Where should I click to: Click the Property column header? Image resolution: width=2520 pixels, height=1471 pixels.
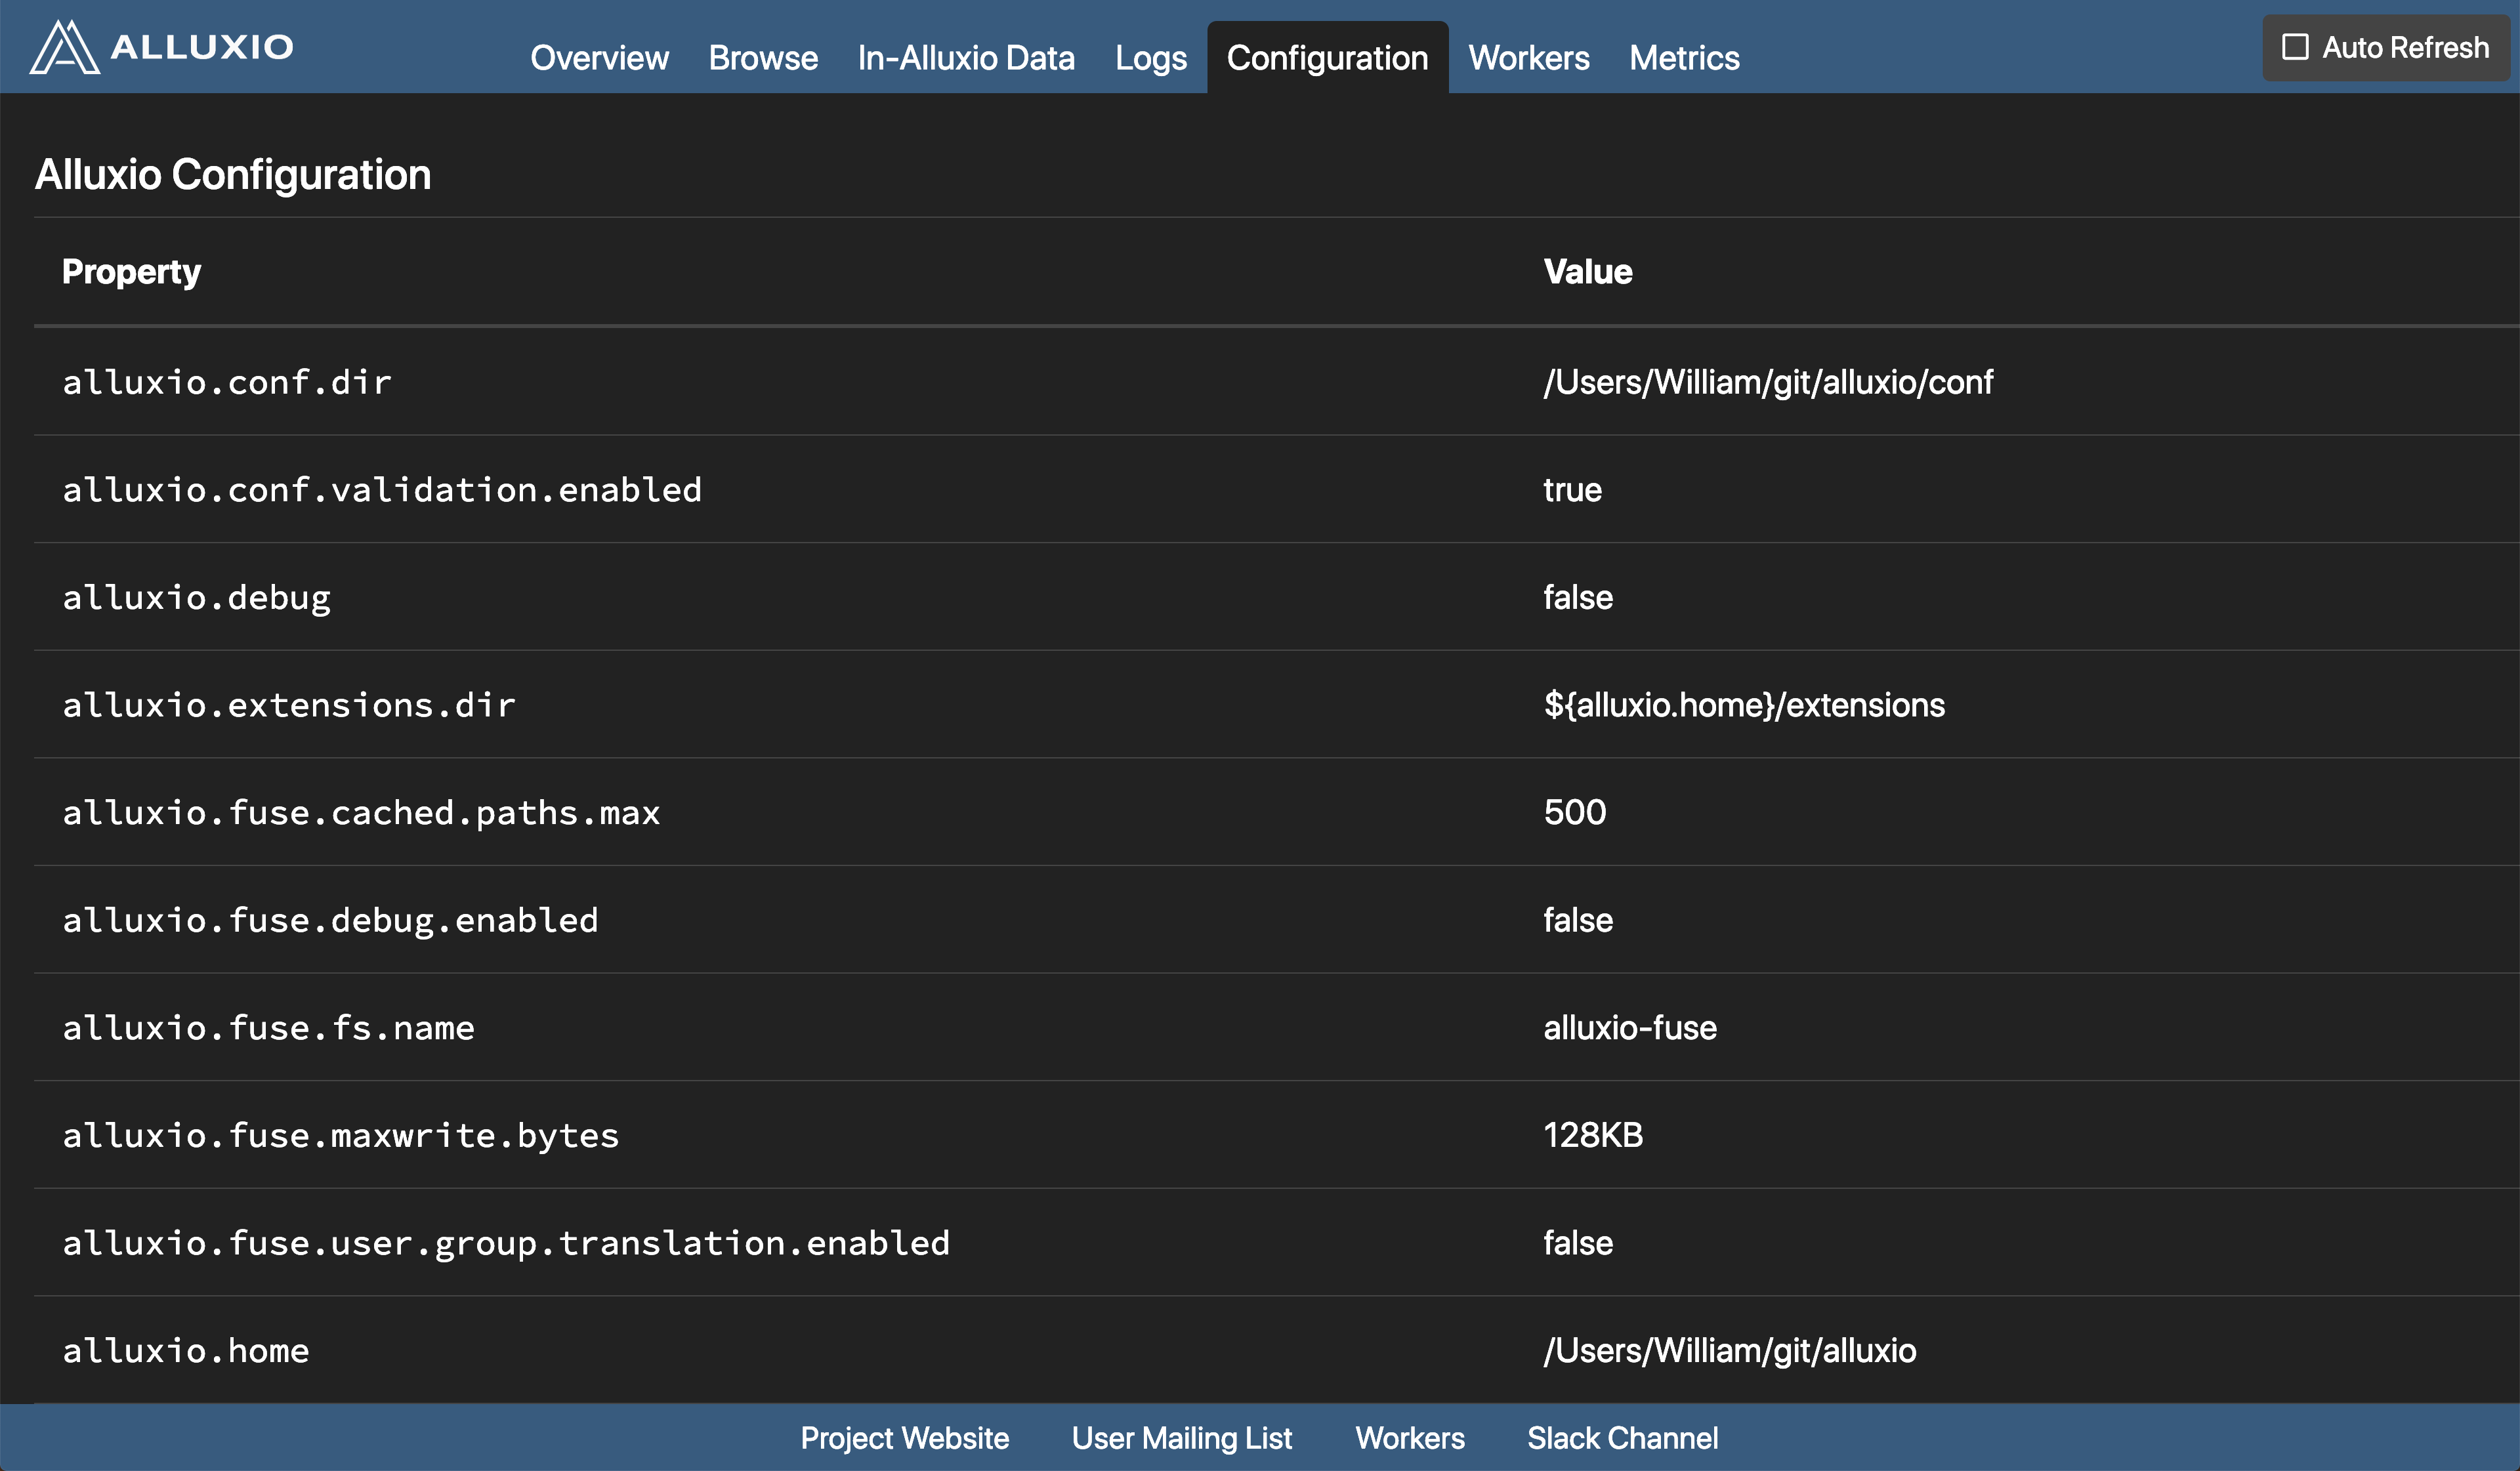[131, 272]
